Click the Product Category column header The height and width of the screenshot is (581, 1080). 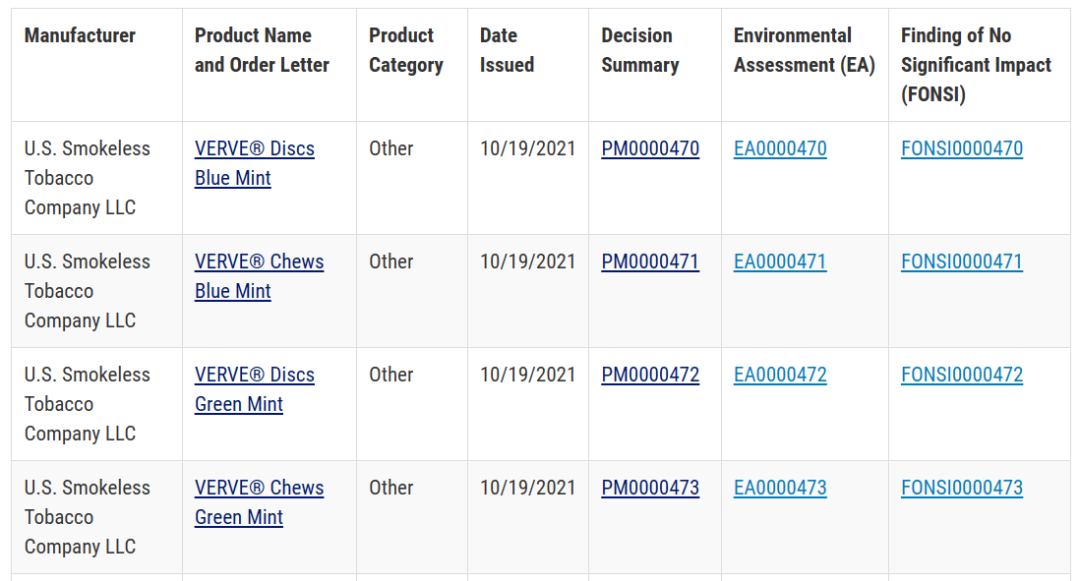click(x=406, y=50)
